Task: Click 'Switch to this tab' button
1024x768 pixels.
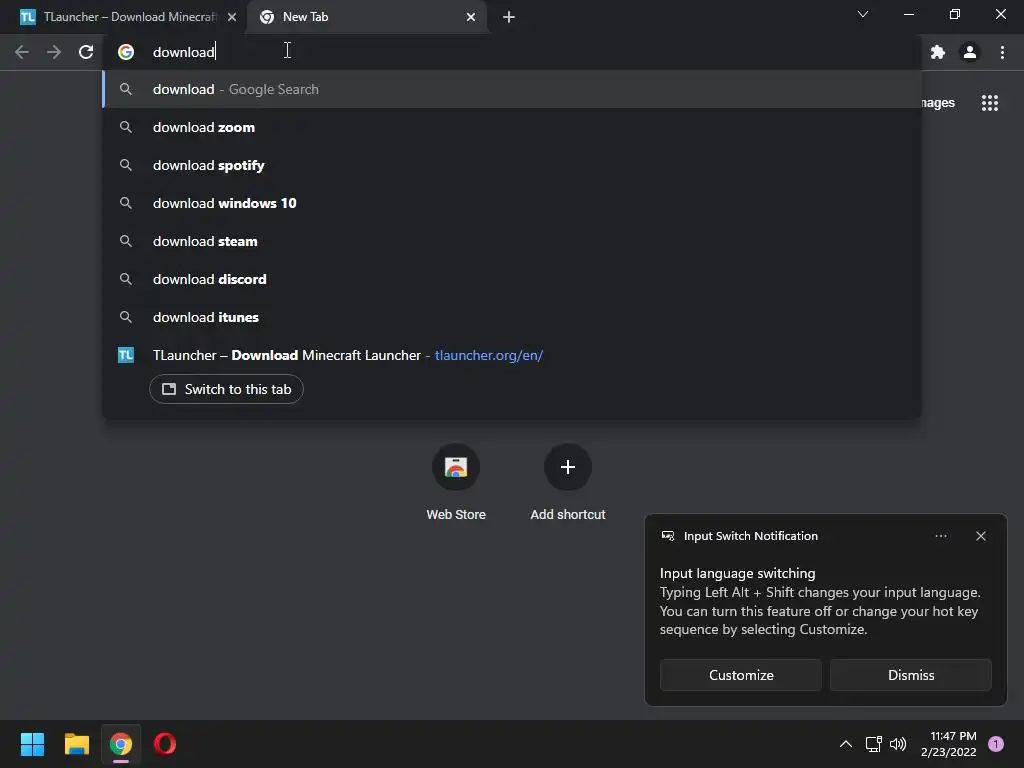Action: pos(226,389)
